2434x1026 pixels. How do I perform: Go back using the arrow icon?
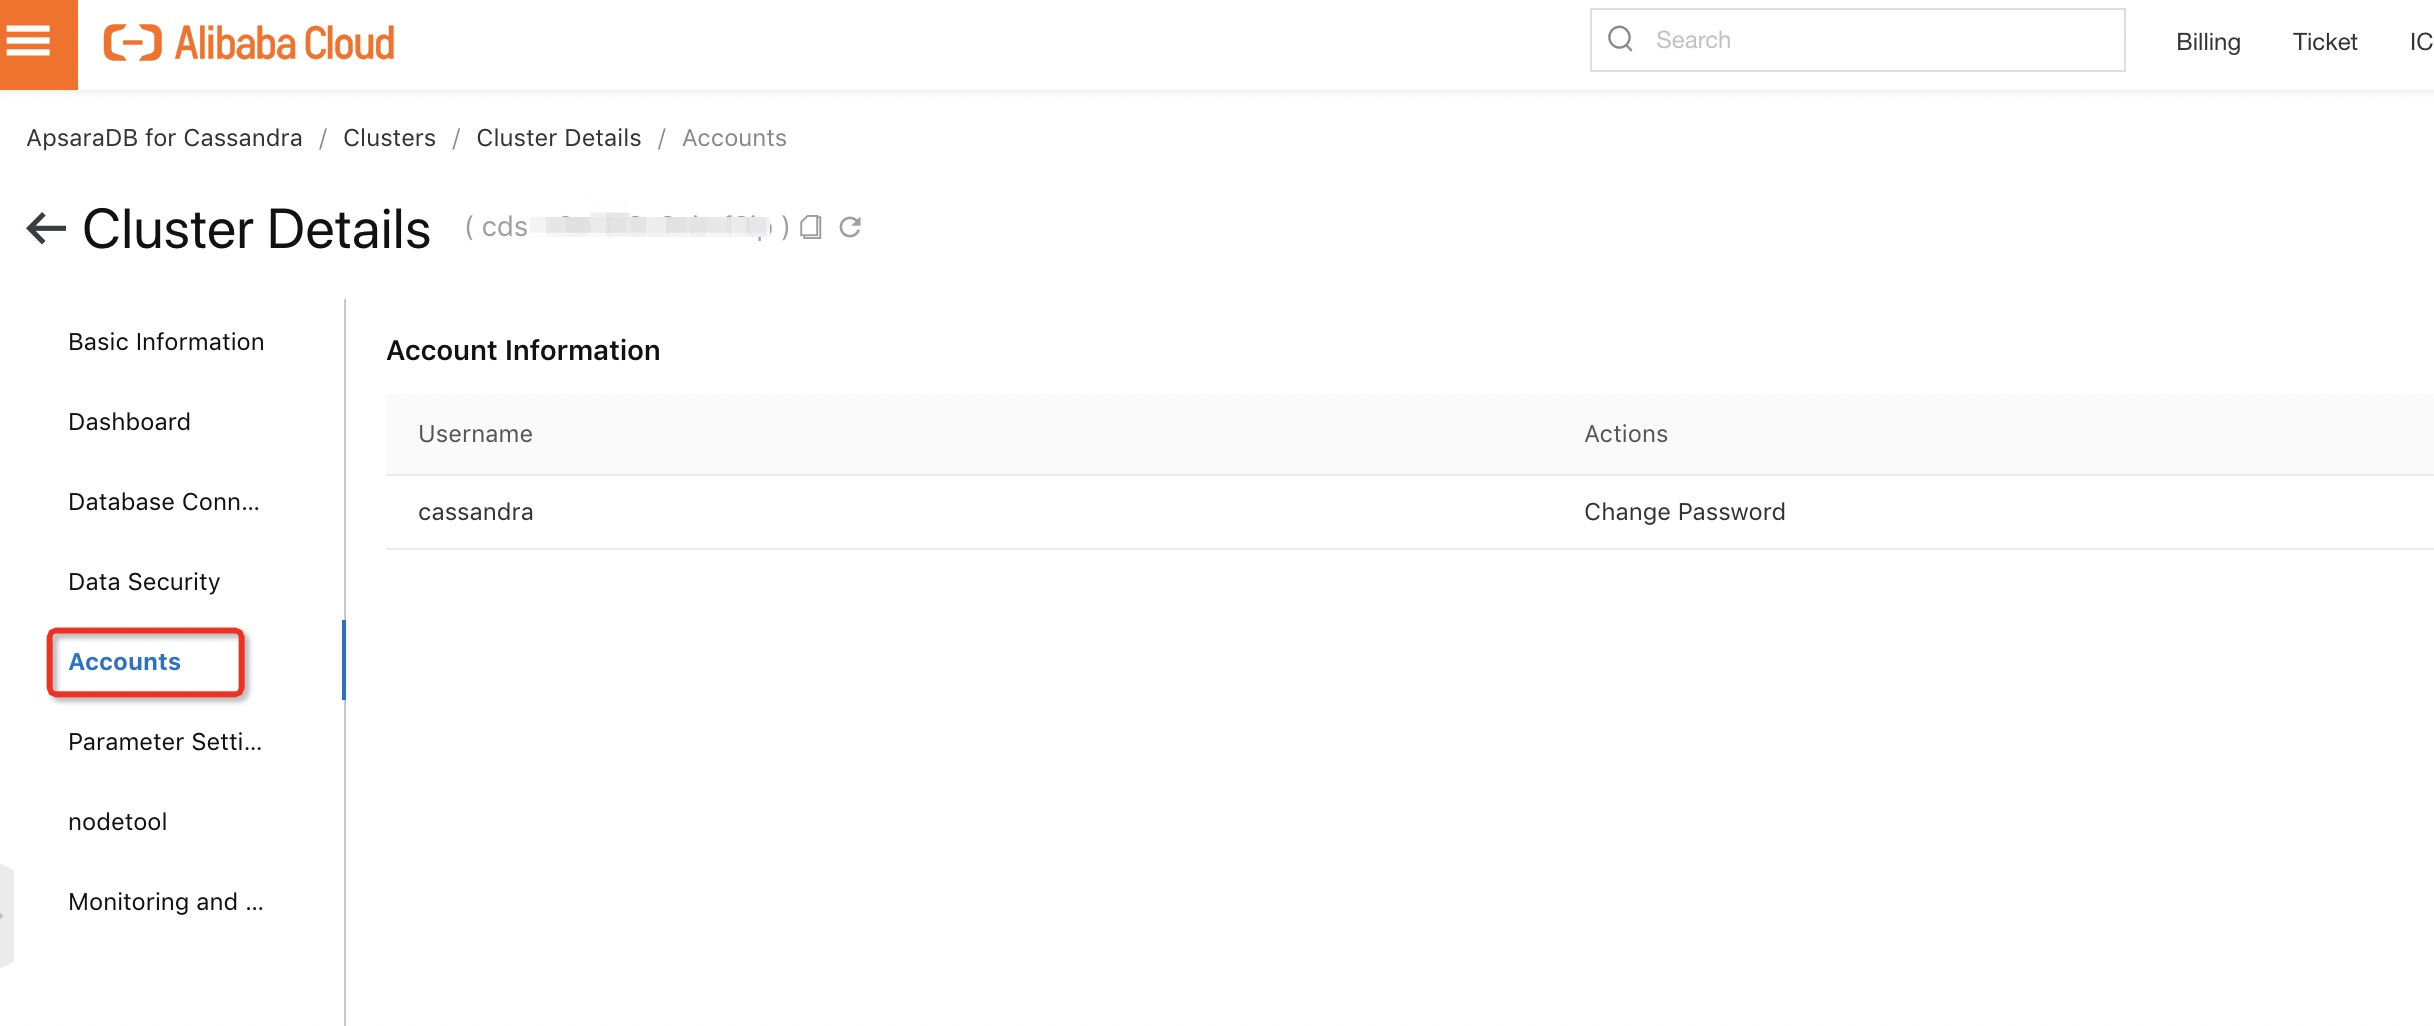(46, 228)
